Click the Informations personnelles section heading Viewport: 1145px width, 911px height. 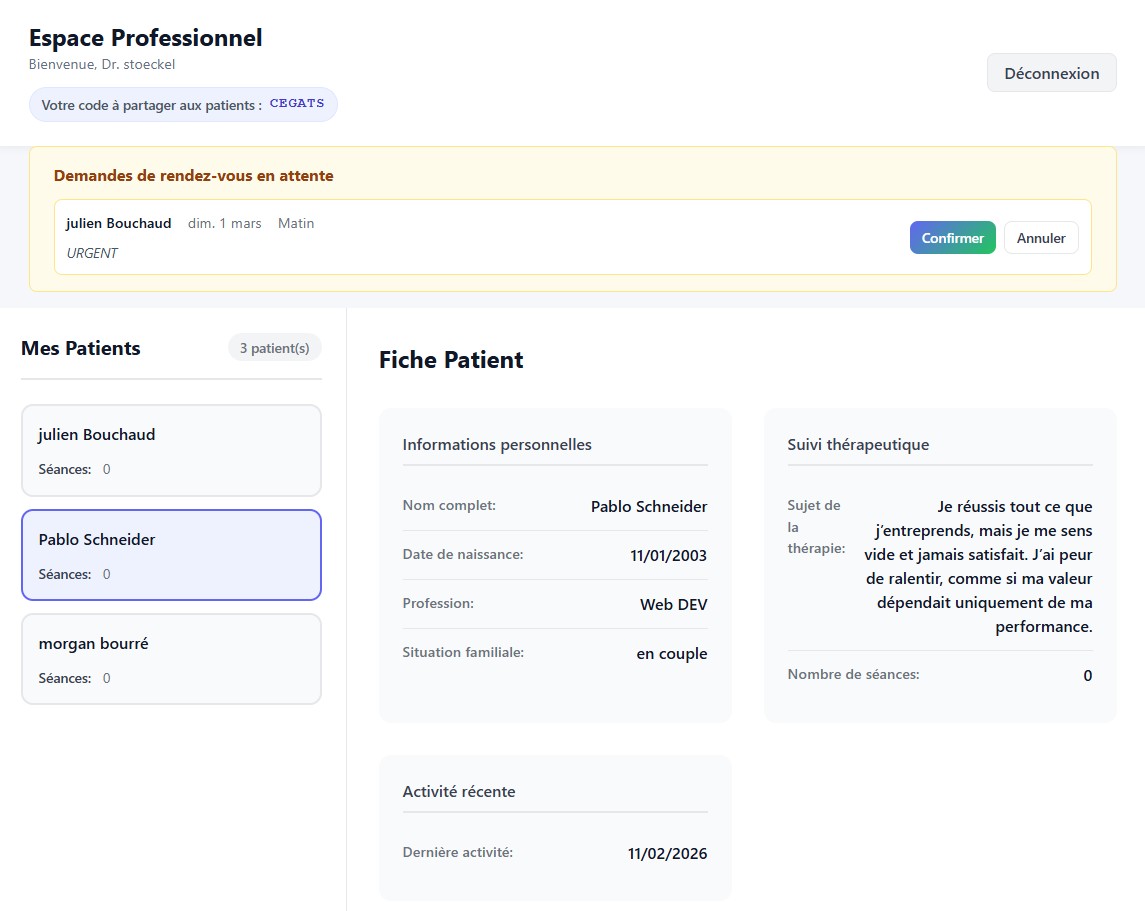[497, 445]
